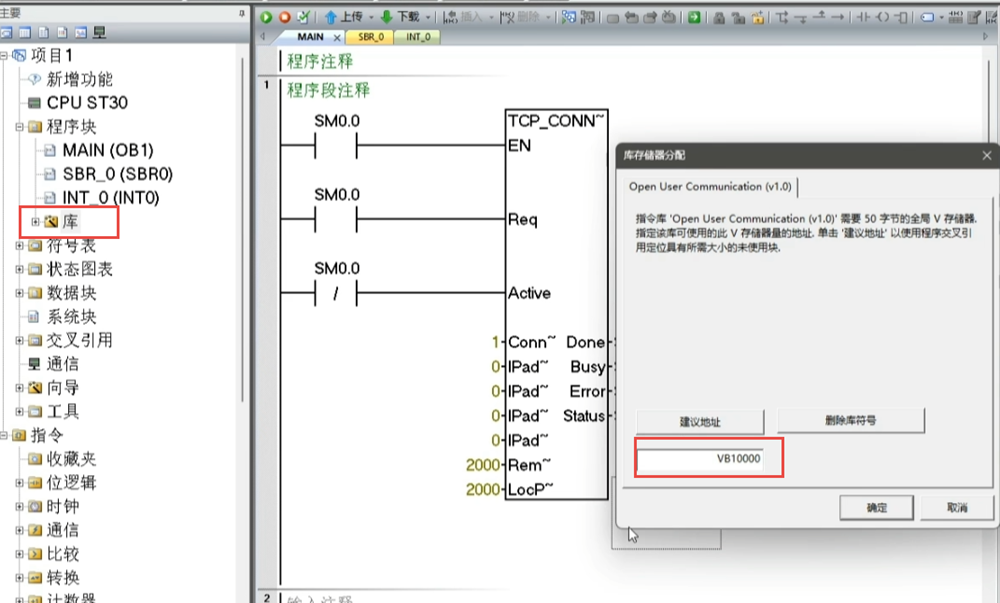Switch to the SBR_0 editor tab

point(371,36)
